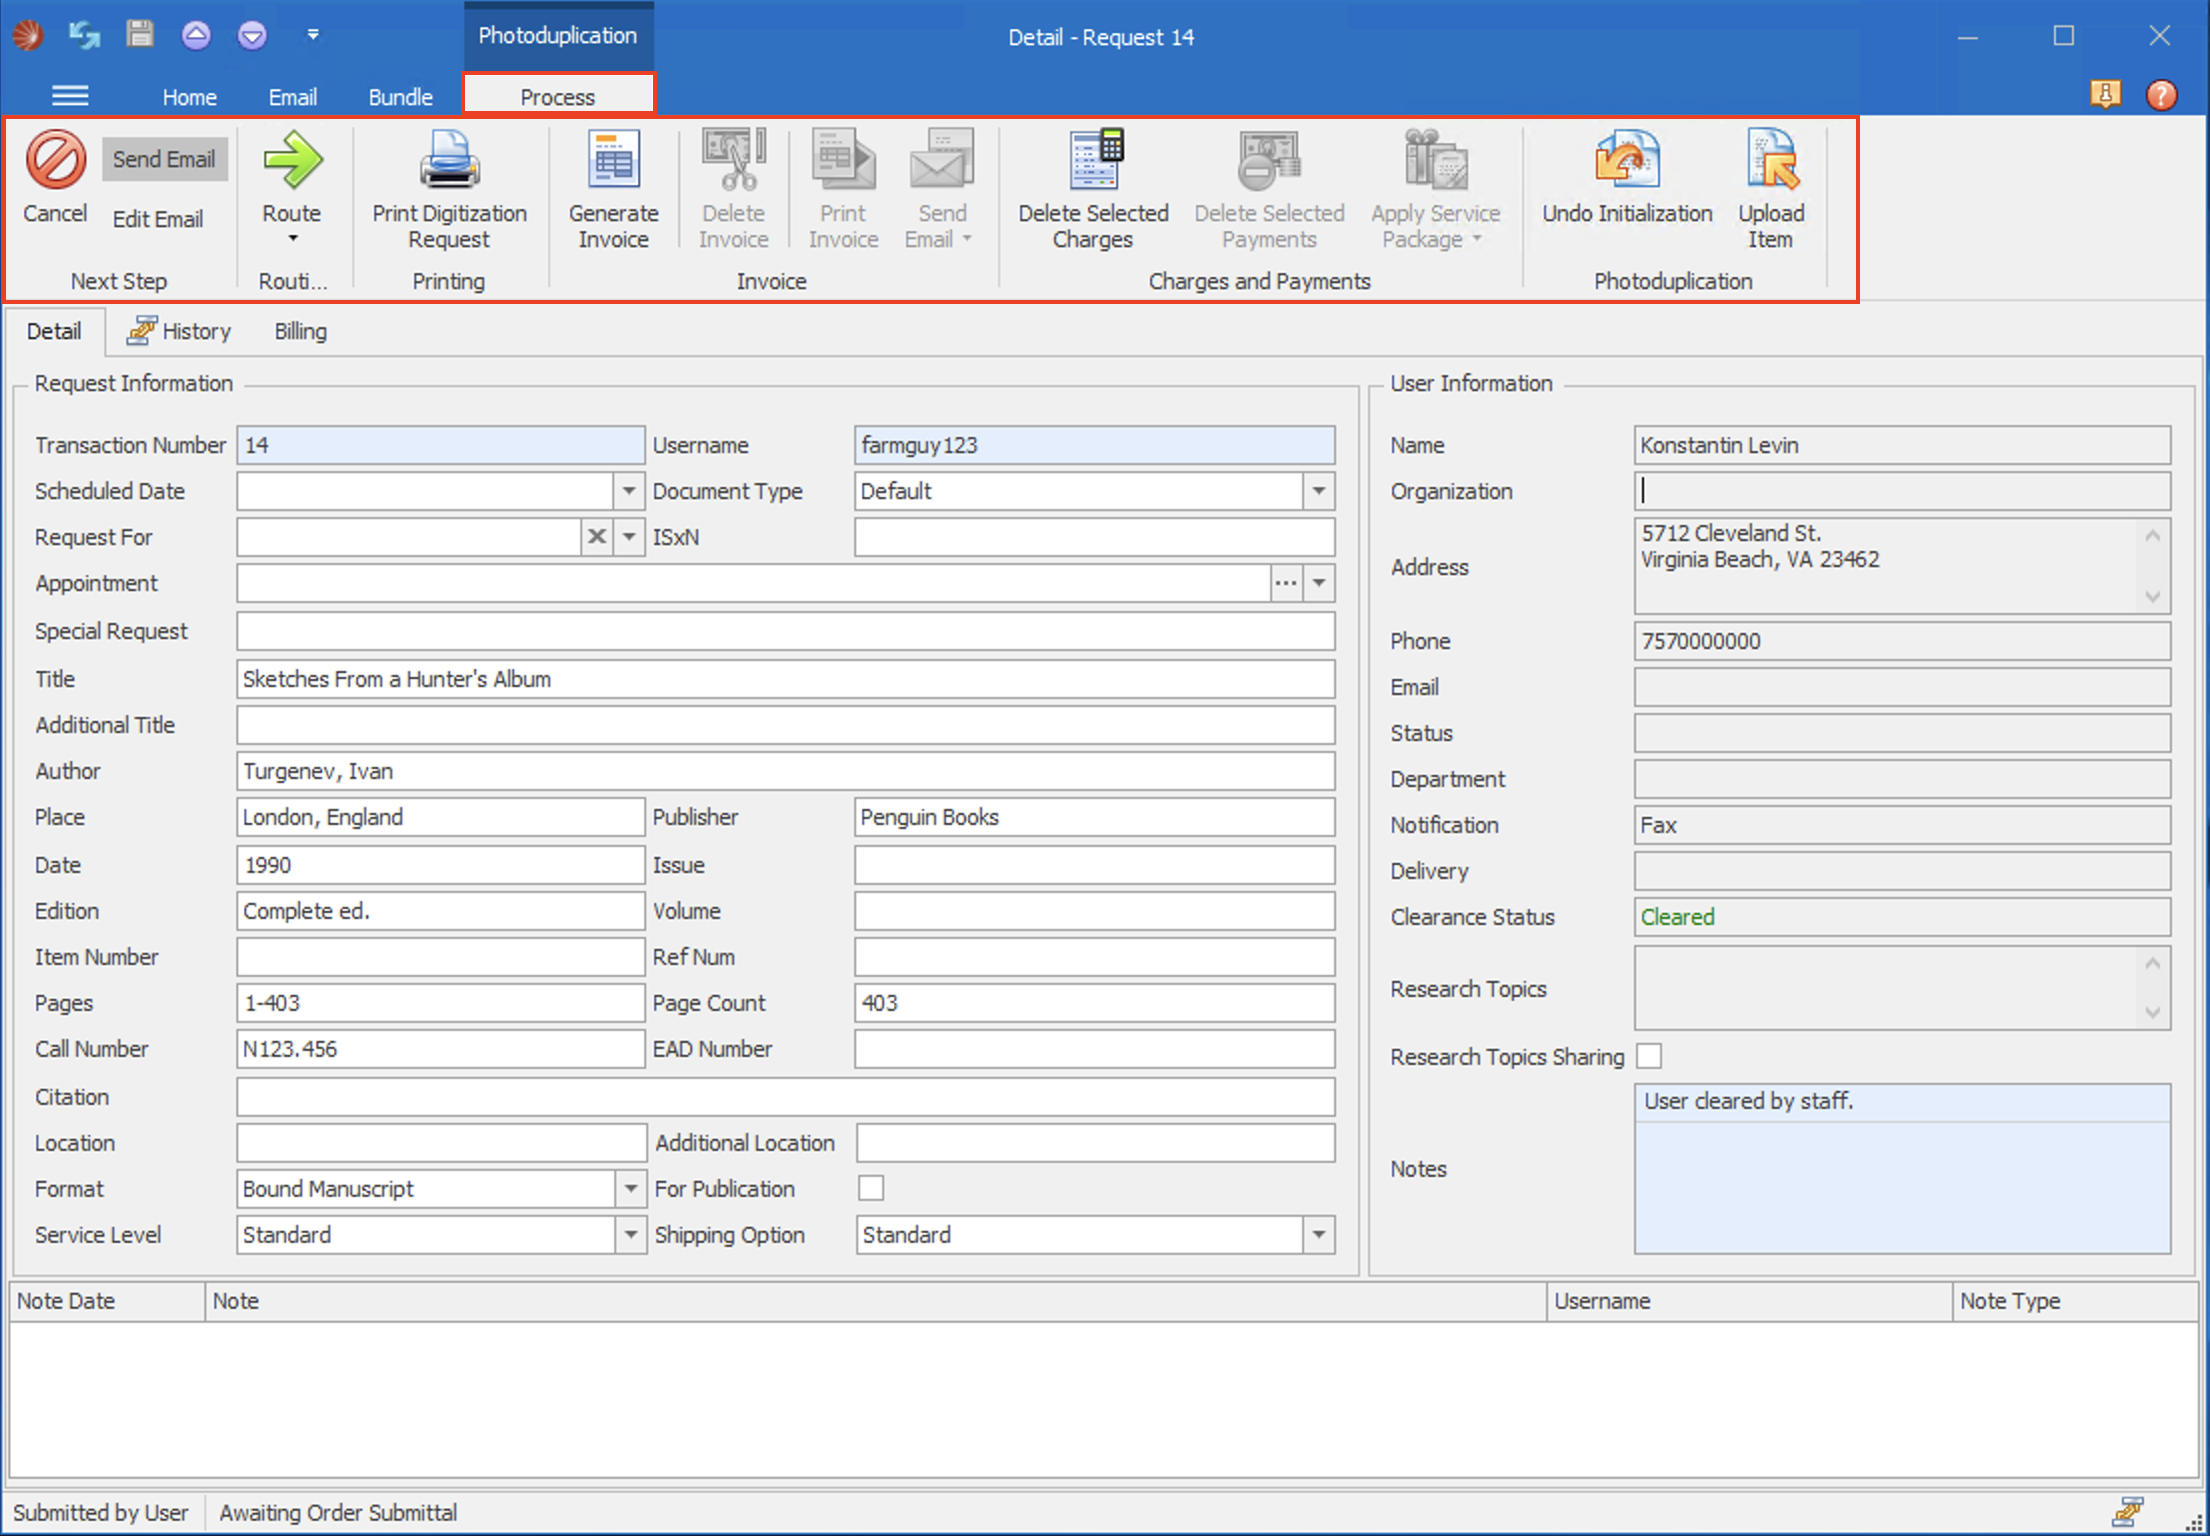The height and width of the screenshot is (1536, 2210).
Task: Open the Format dropdown arrow
Action: (x=630, y=1189)
